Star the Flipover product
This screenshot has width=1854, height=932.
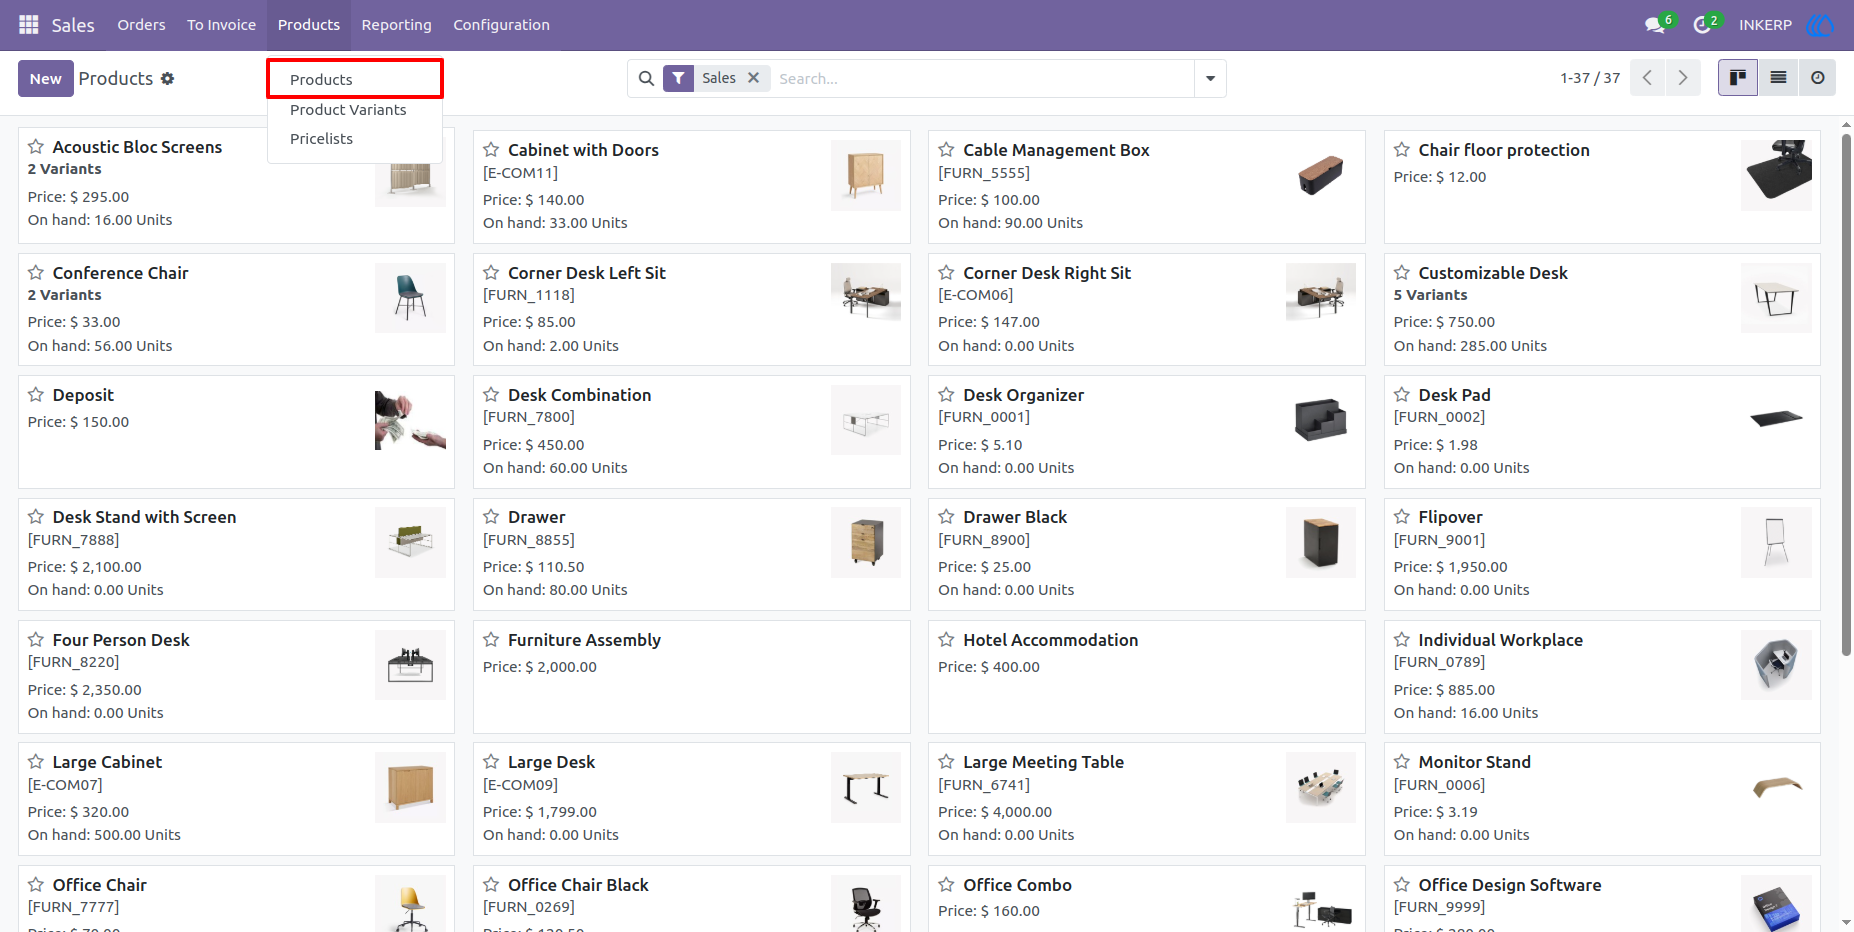pyautogui.click(x=1402, y=517)
